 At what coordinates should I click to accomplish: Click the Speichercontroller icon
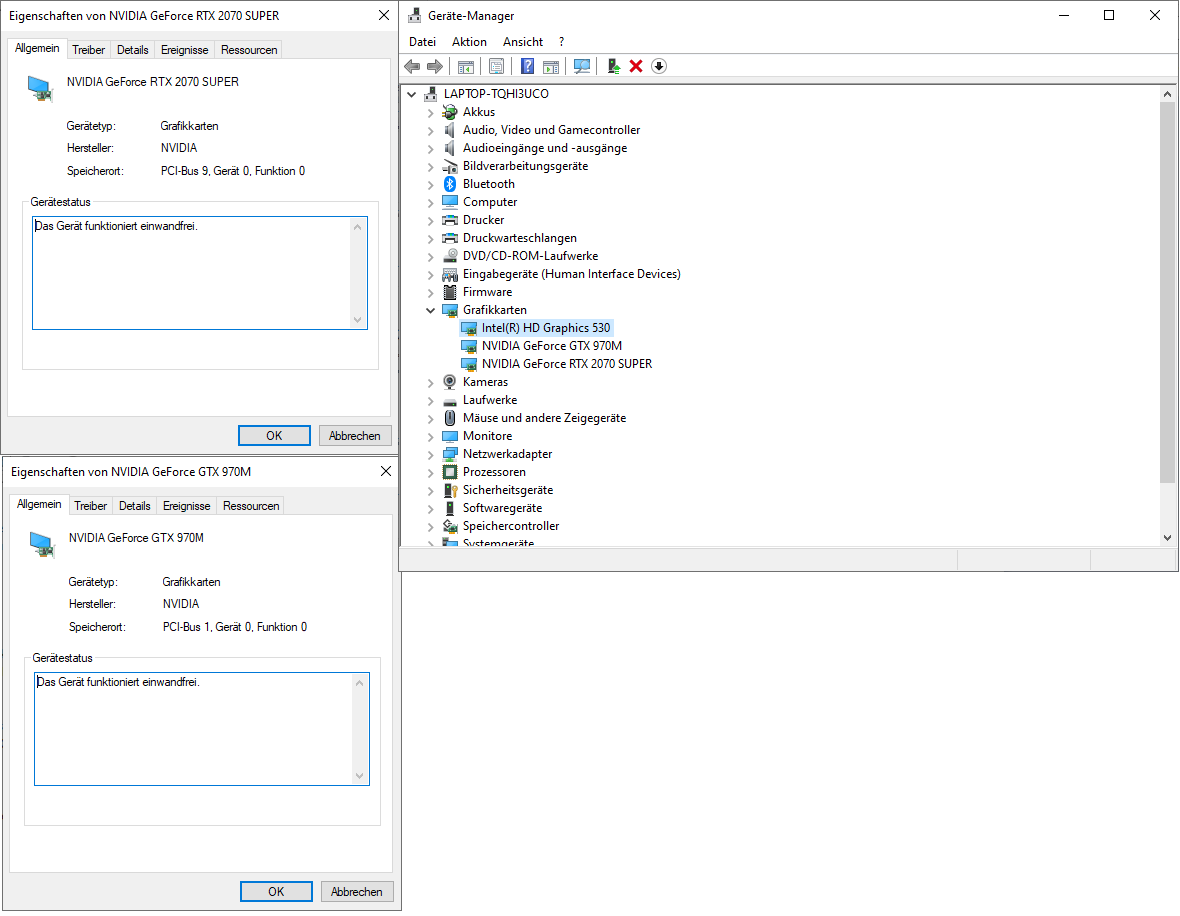450,527
